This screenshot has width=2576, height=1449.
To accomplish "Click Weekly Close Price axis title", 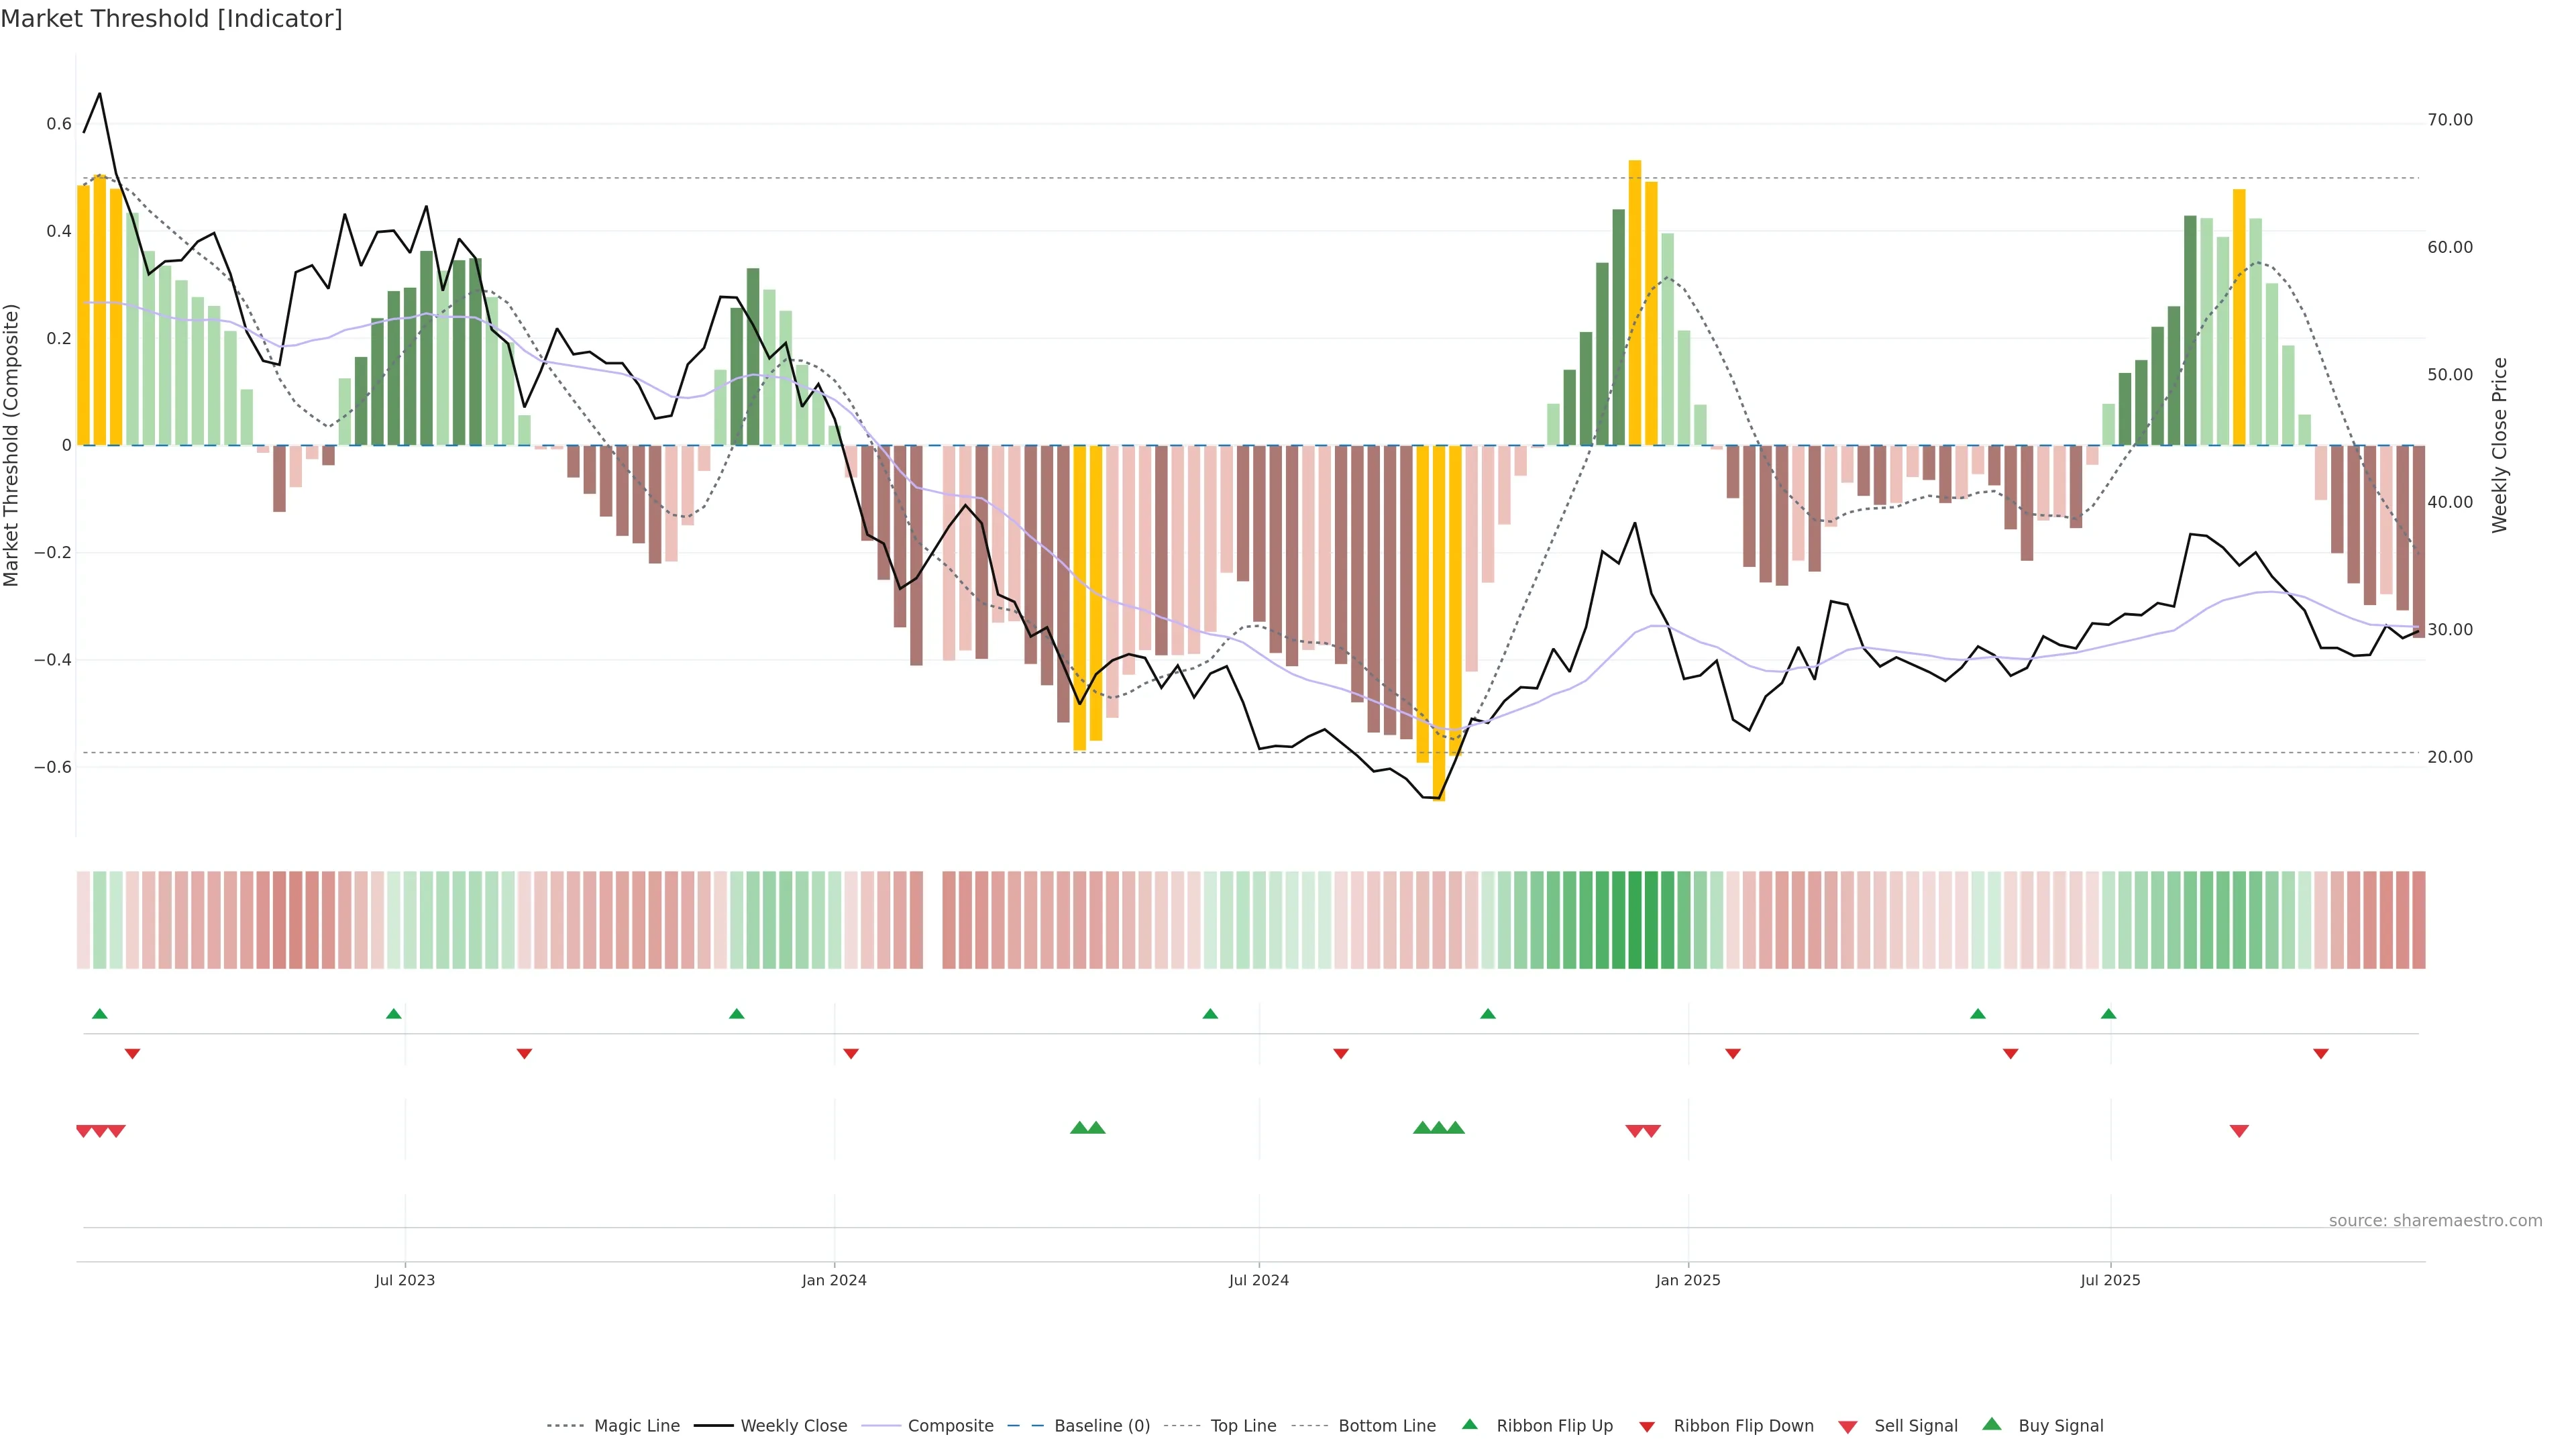I will 2500,445.
